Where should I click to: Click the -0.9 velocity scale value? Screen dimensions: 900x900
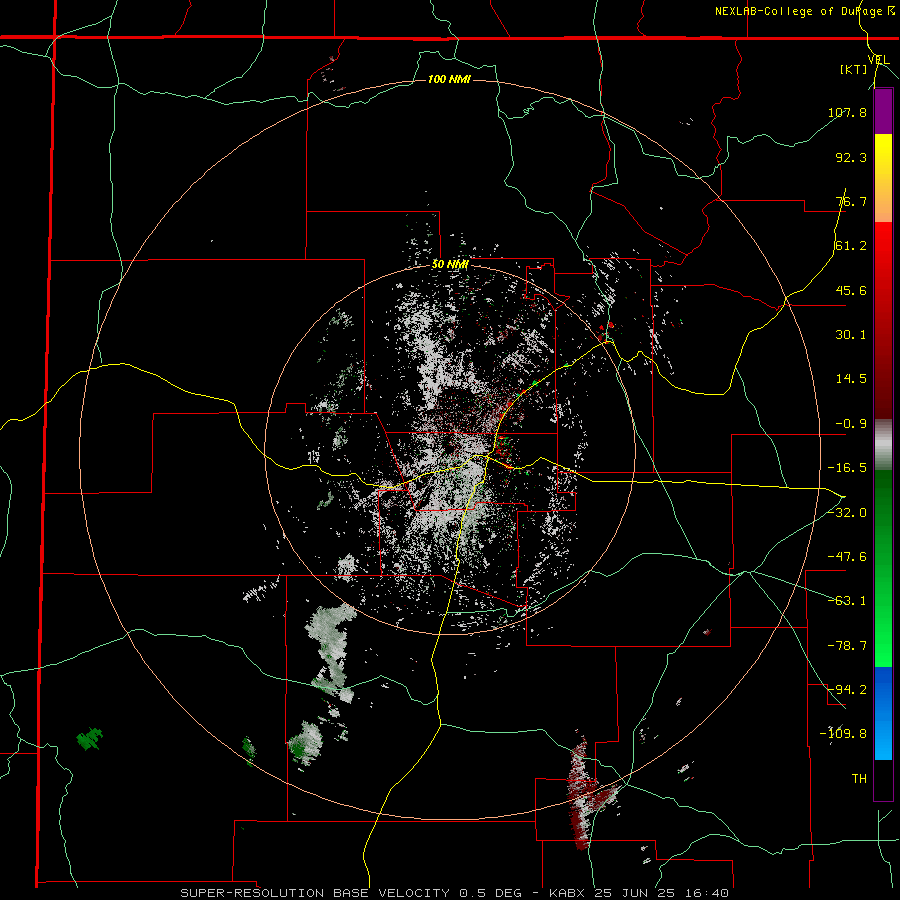pyautogui.click(x=851, y=424)
